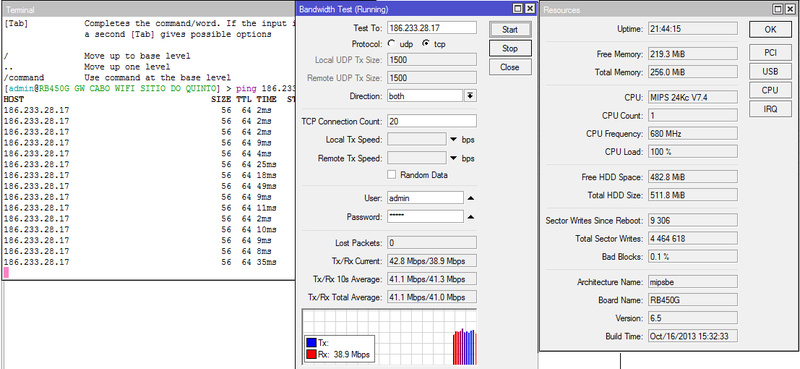Click the Tx/Rx Current value 42.8 Mbps/38.9 Mbps
Screen dimensions: 800x369
(432, 261)
